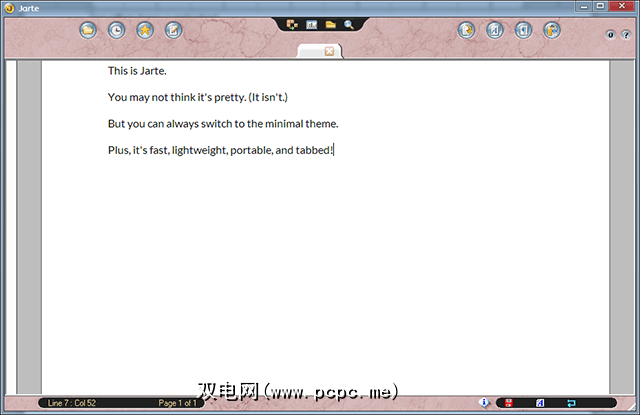
Task: Click the 'Page 1 of 1' status indicator
Action: pos(178,403)
